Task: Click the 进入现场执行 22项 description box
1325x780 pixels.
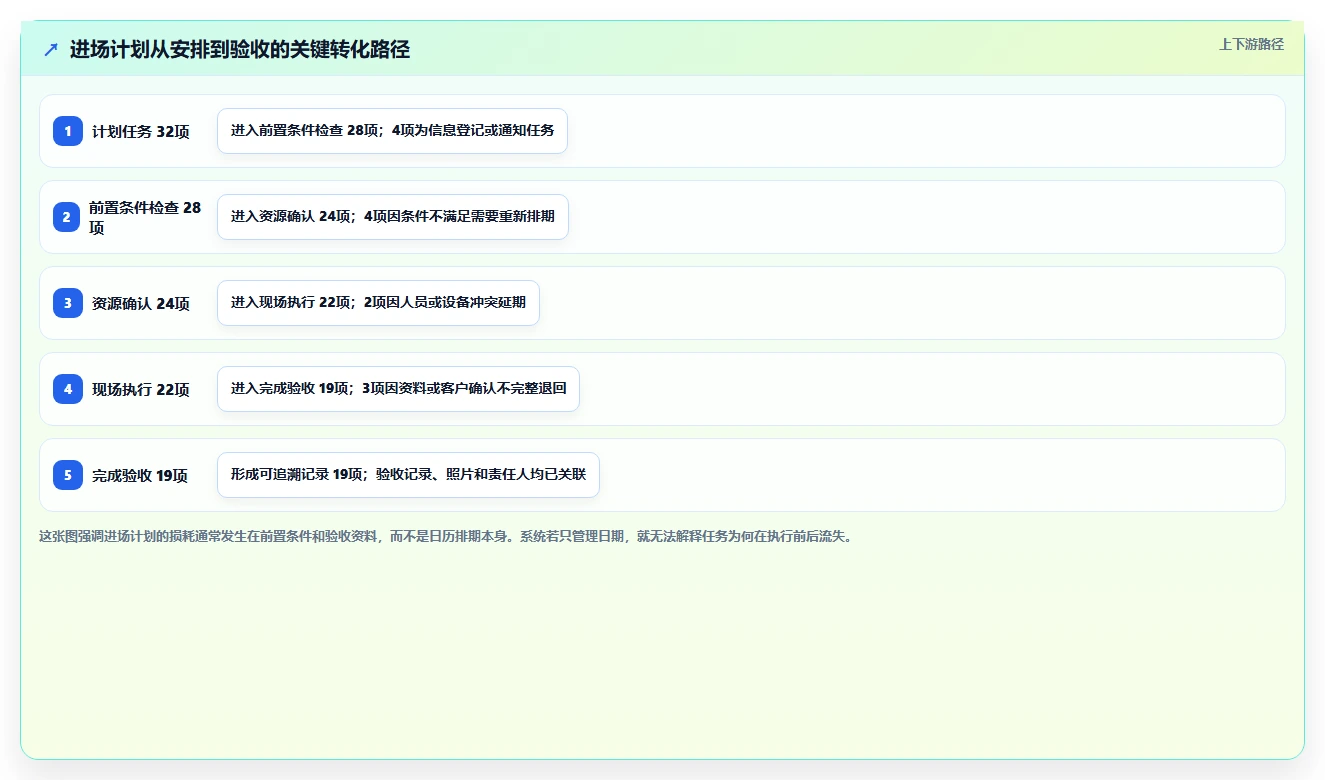Action: (378, 303)
